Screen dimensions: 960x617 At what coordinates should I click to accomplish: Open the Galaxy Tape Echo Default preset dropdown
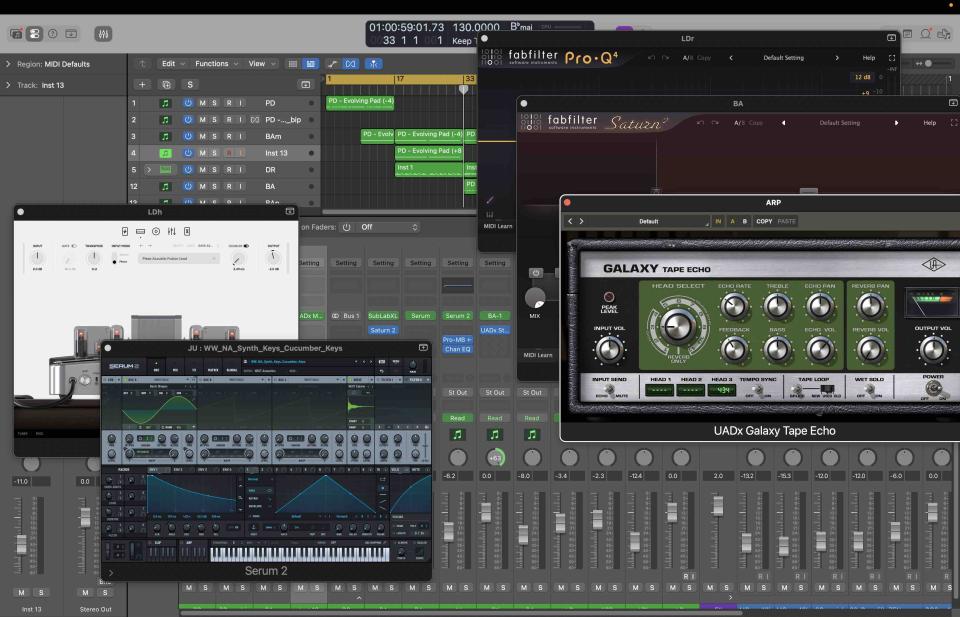coord(650,221)
